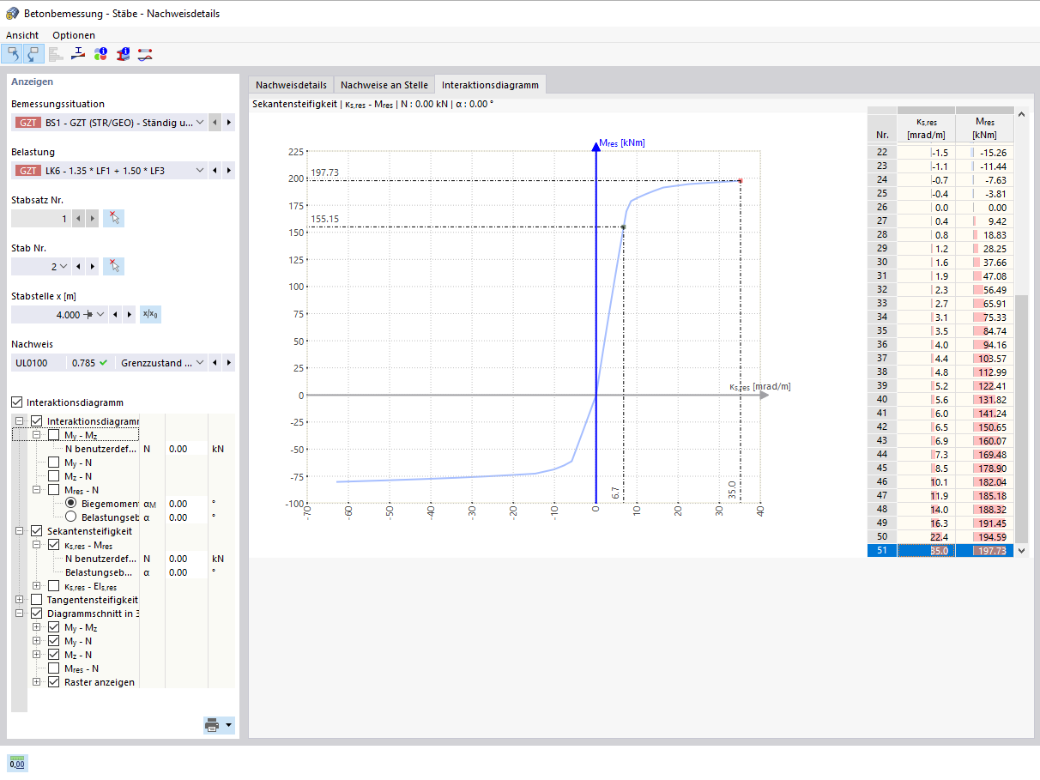
Task: Open the Stabstelle x dropdown arrow
Action: click(100, 314)
